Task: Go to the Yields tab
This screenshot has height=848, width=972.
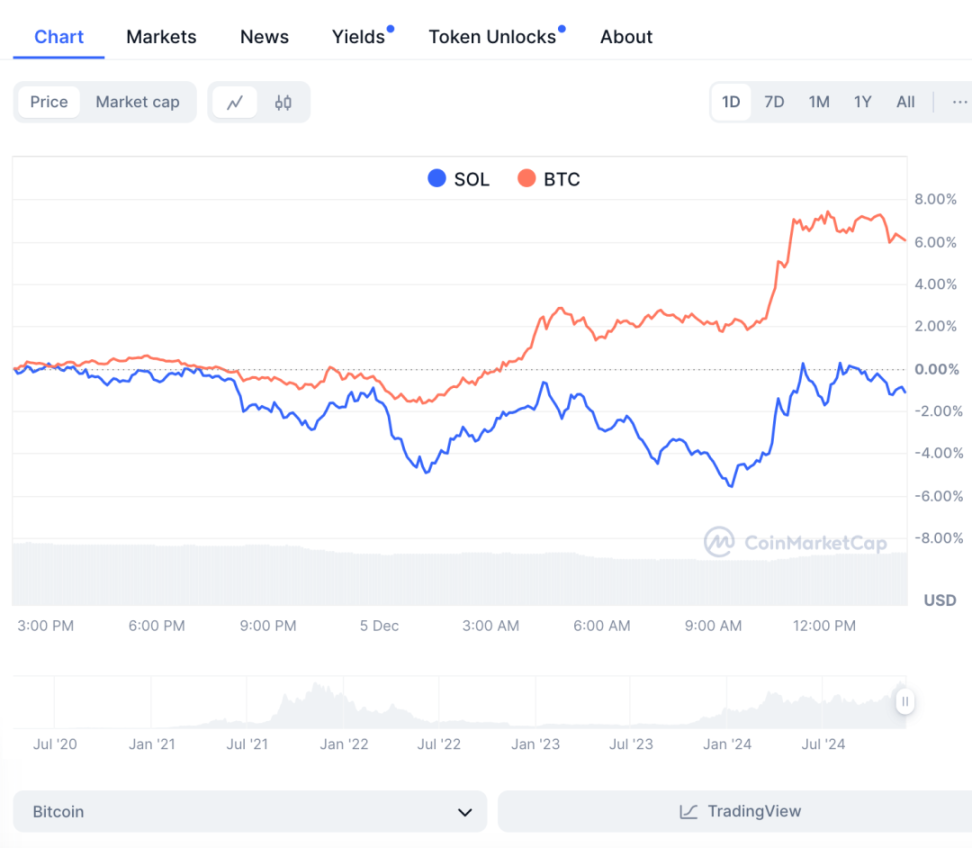Action: click(x=358, y=37)
